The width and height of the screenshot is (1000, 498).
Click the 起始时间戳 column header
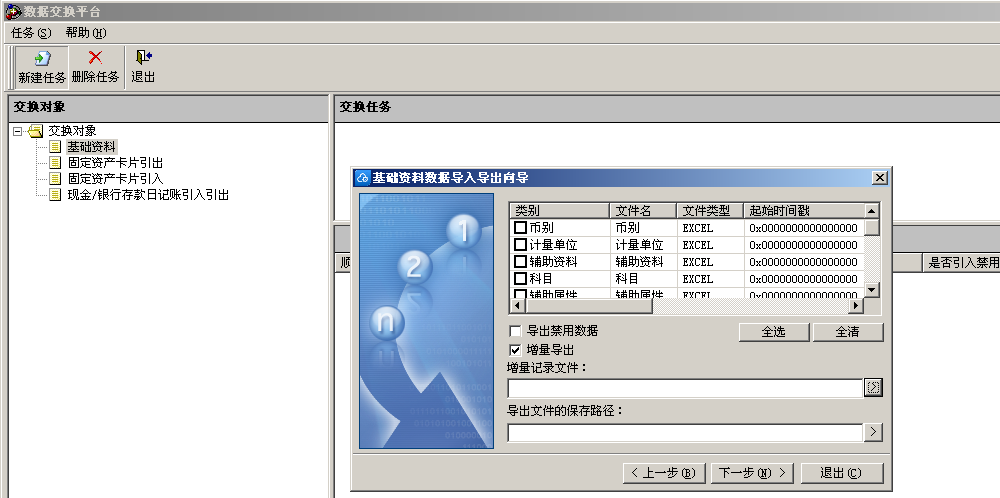pyautogui.click(x=804, y=210)
